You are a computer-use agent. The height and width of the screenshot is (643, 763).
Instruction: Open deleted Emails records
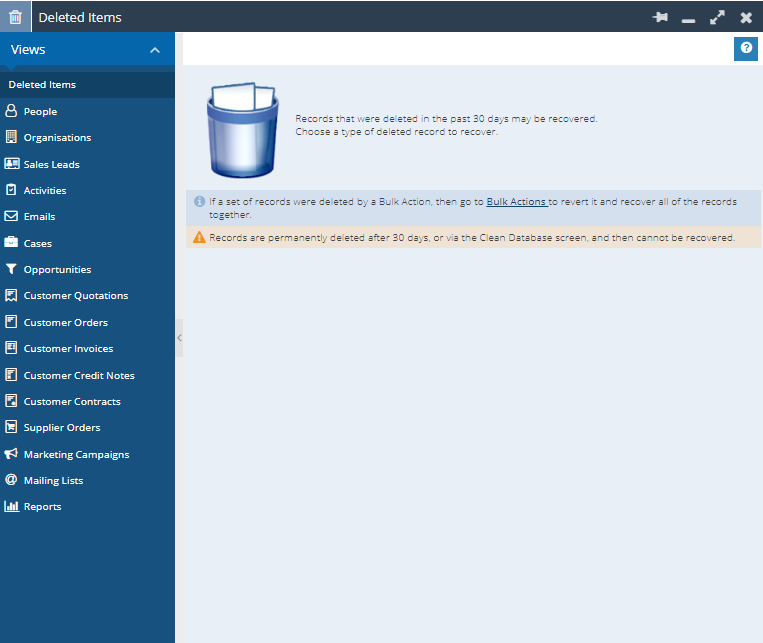coord(39,217)
